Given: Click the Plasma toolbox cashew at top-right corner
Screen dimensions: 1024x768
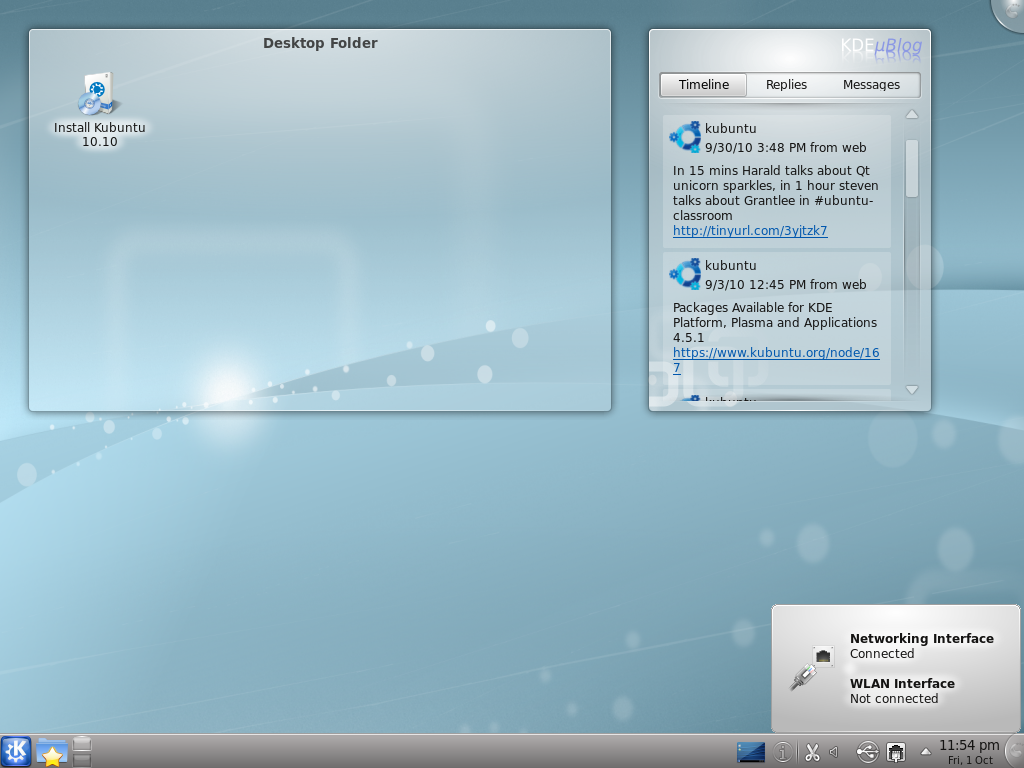Looking at the screenshot, I should coord(1009,12).
